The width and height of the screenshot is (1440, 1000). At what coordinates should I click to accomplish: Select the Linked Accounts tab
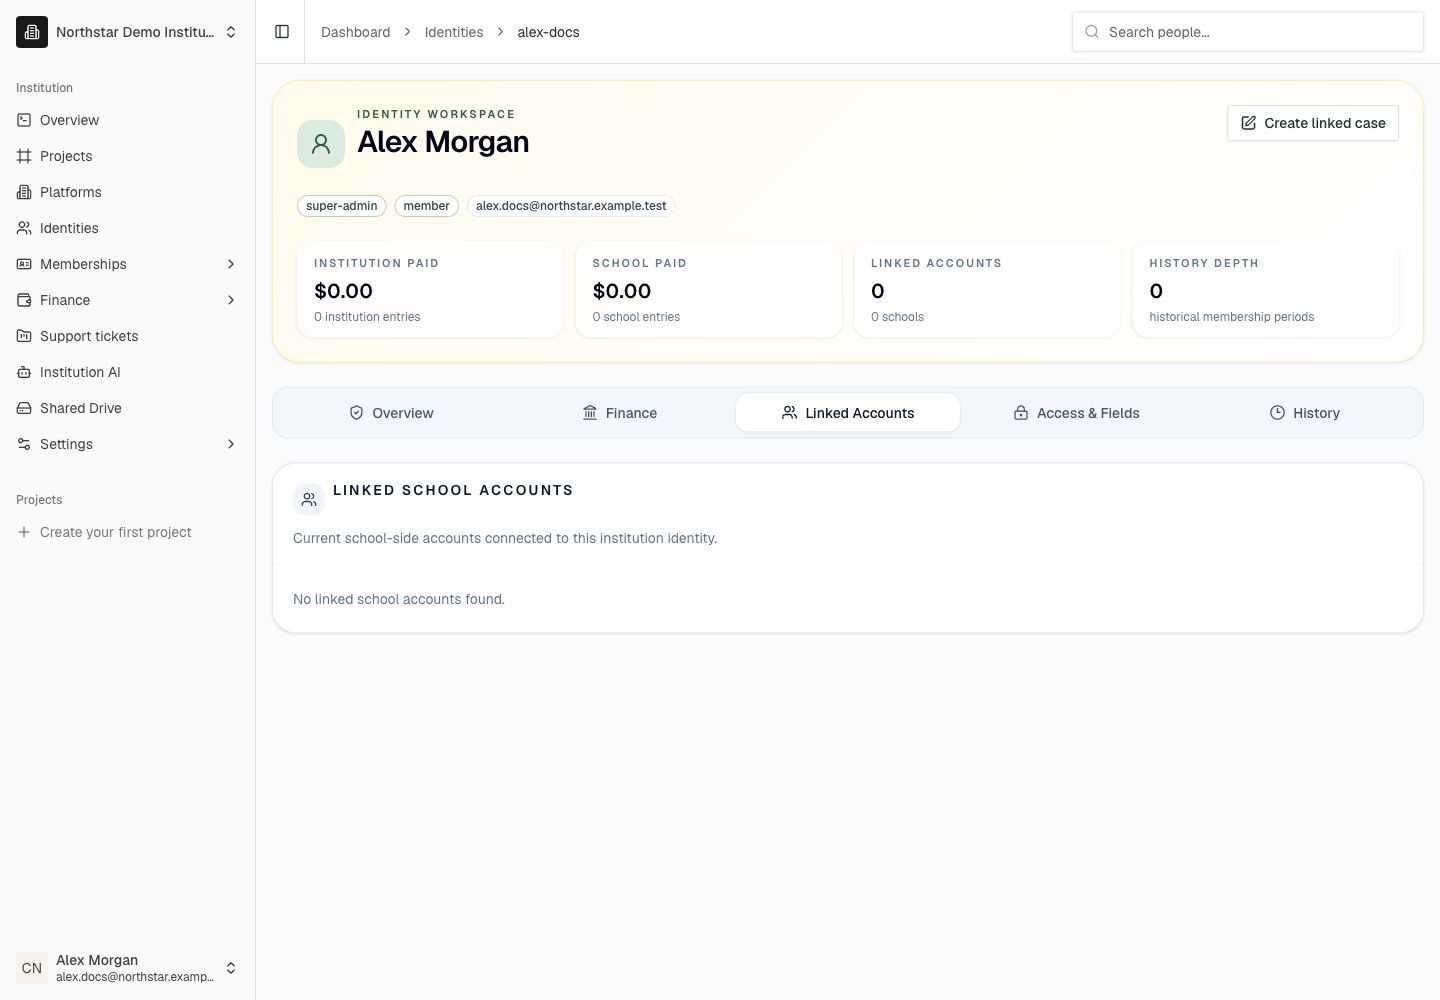tap(848, 413)
